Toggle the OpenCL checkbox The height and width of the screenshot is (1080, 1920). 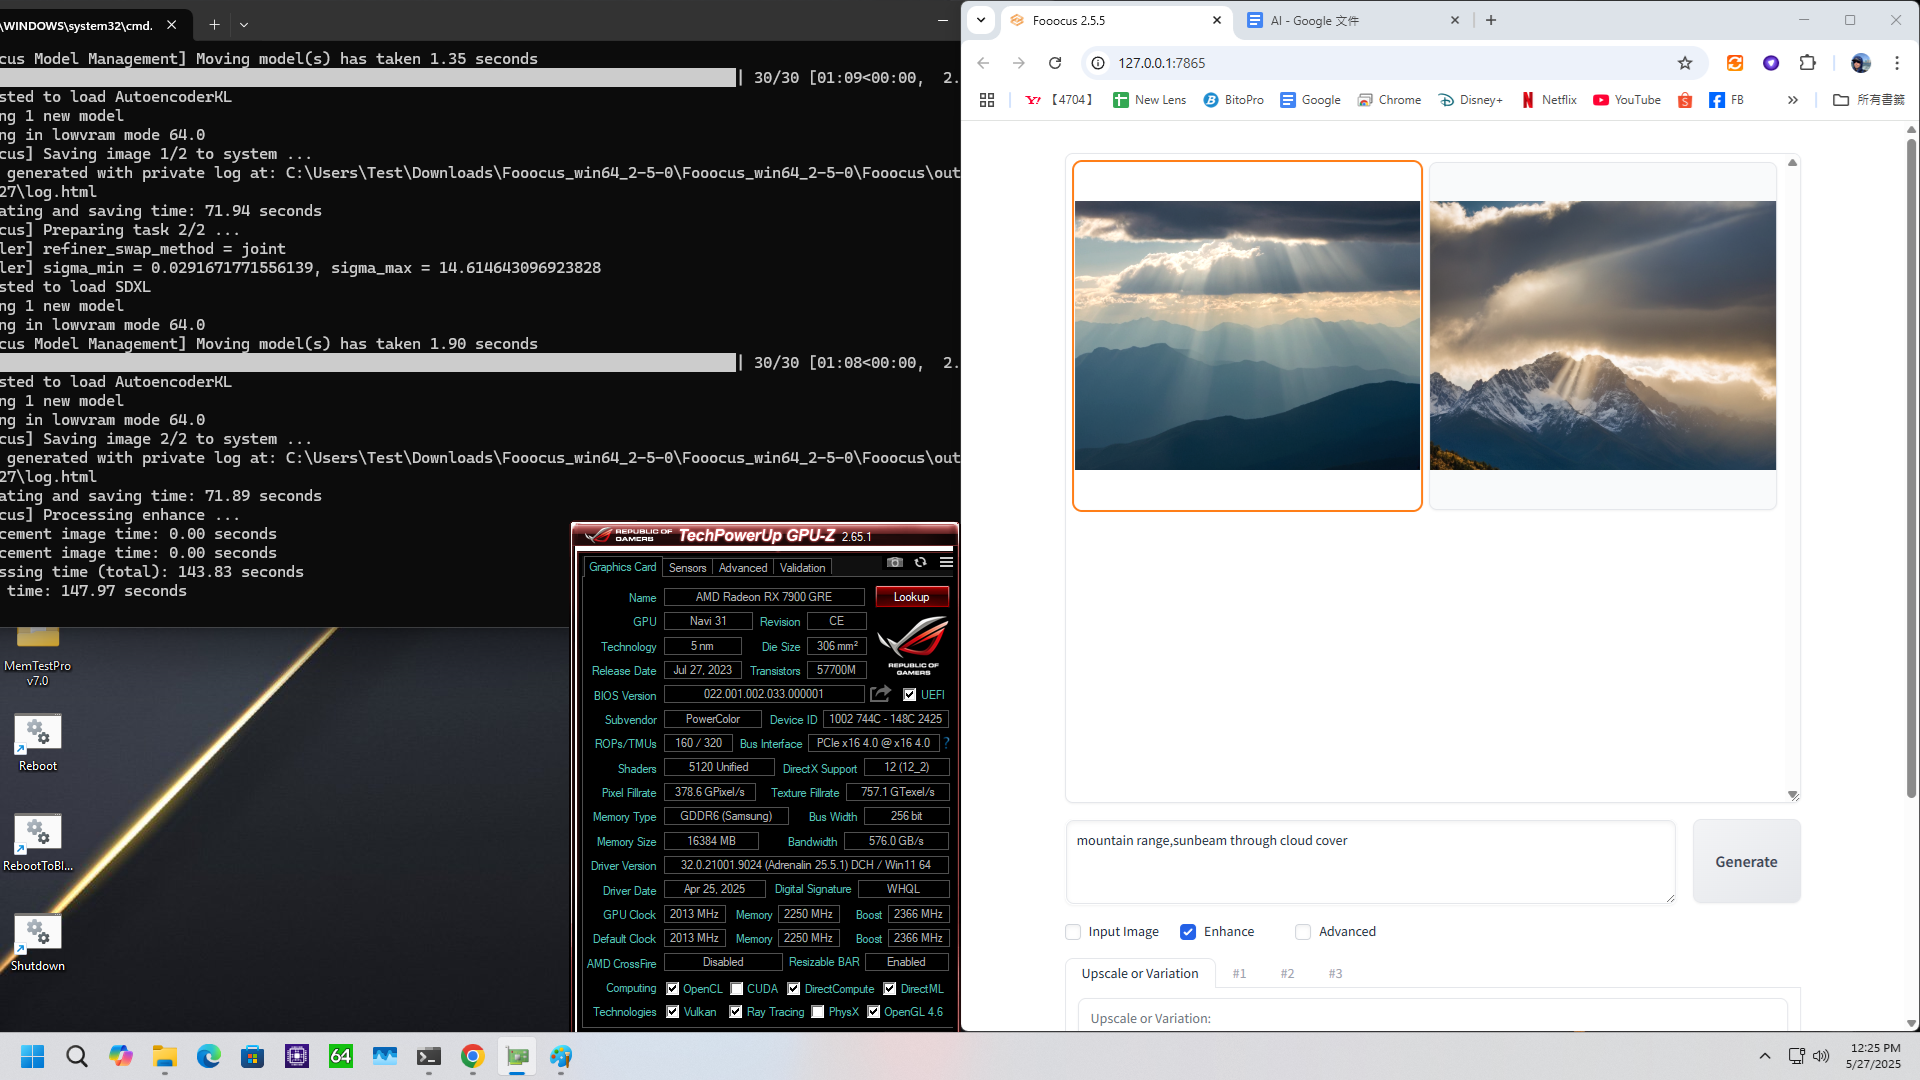point(673,989)
